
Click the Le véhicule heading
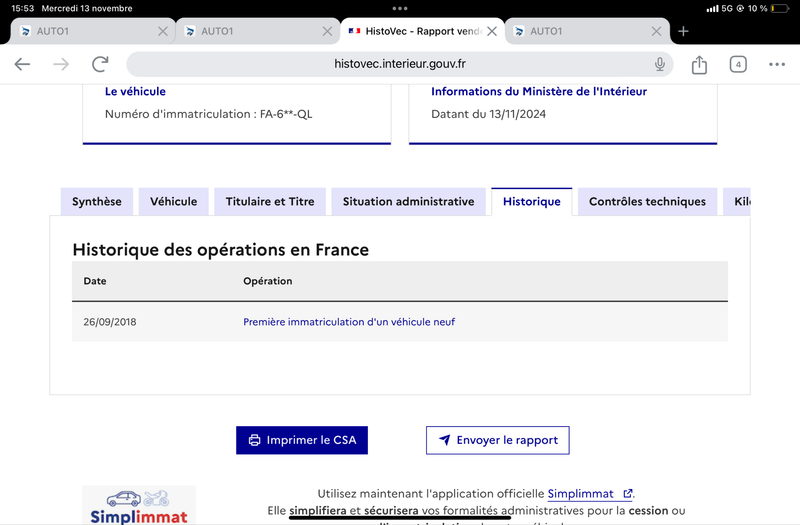(x=135, y=91)
